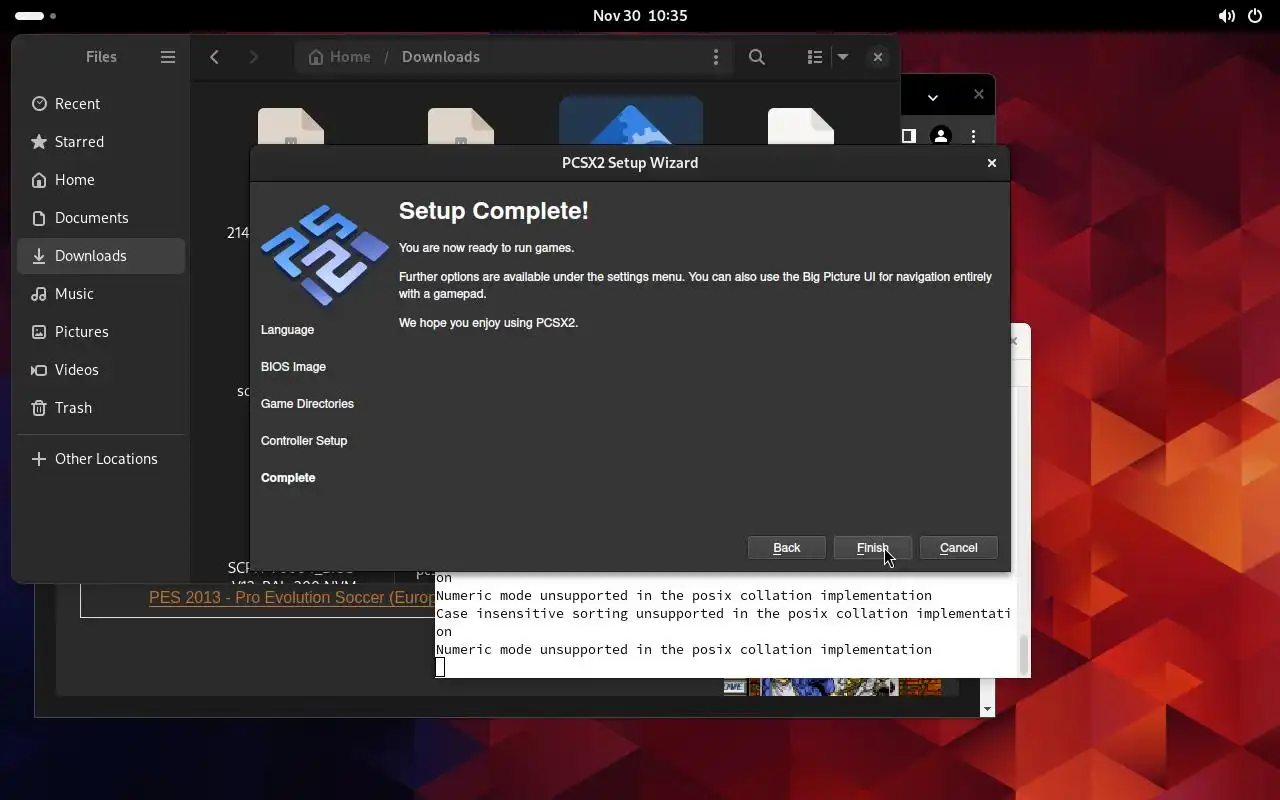Open the browser tab search chevron
Viewport: 1280px width, 800px height.
point(932,97)
